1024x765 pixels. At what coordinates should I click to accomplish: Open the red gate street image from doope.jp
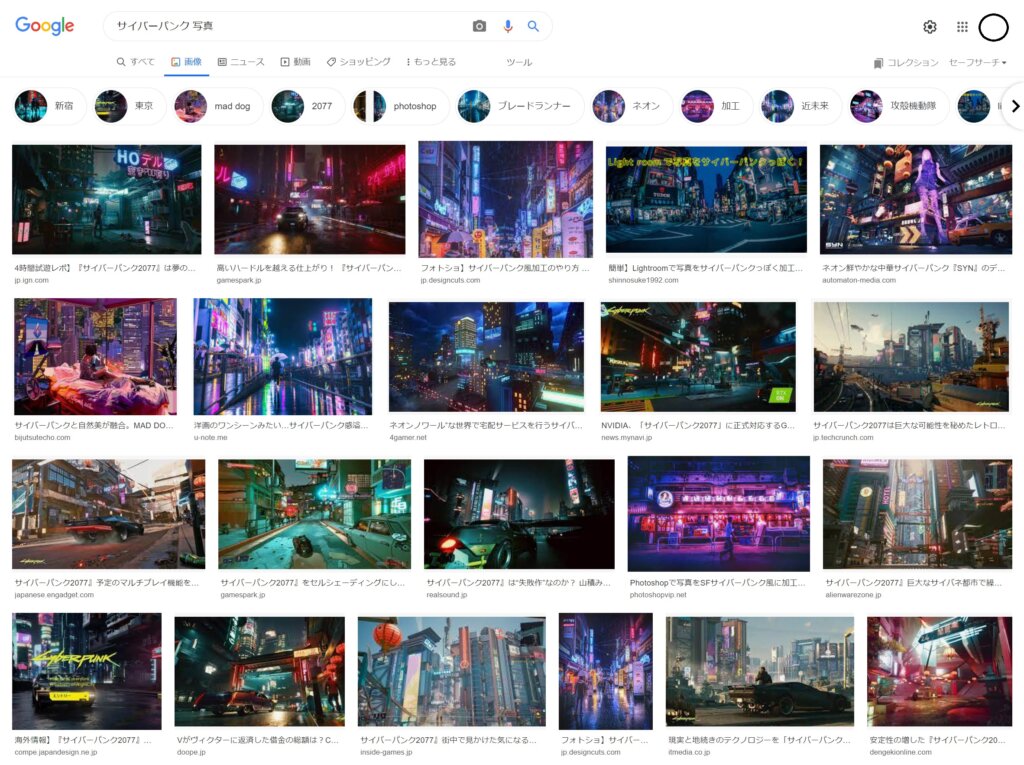click(x=259, y=671)
